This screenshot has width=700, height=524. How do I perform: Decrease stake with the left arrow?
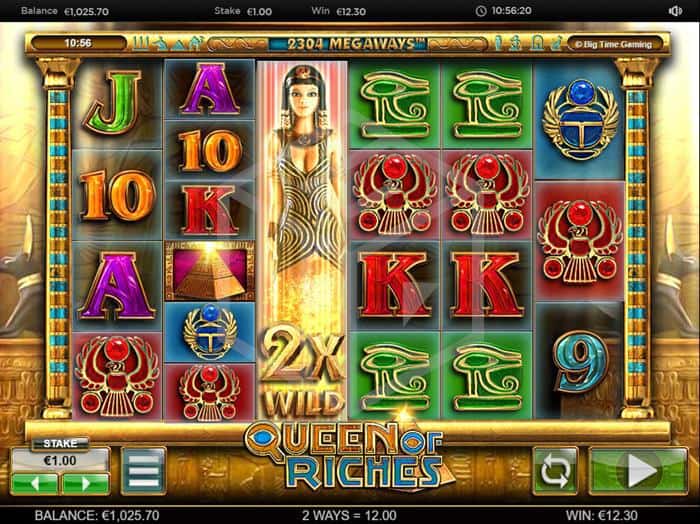34,484
